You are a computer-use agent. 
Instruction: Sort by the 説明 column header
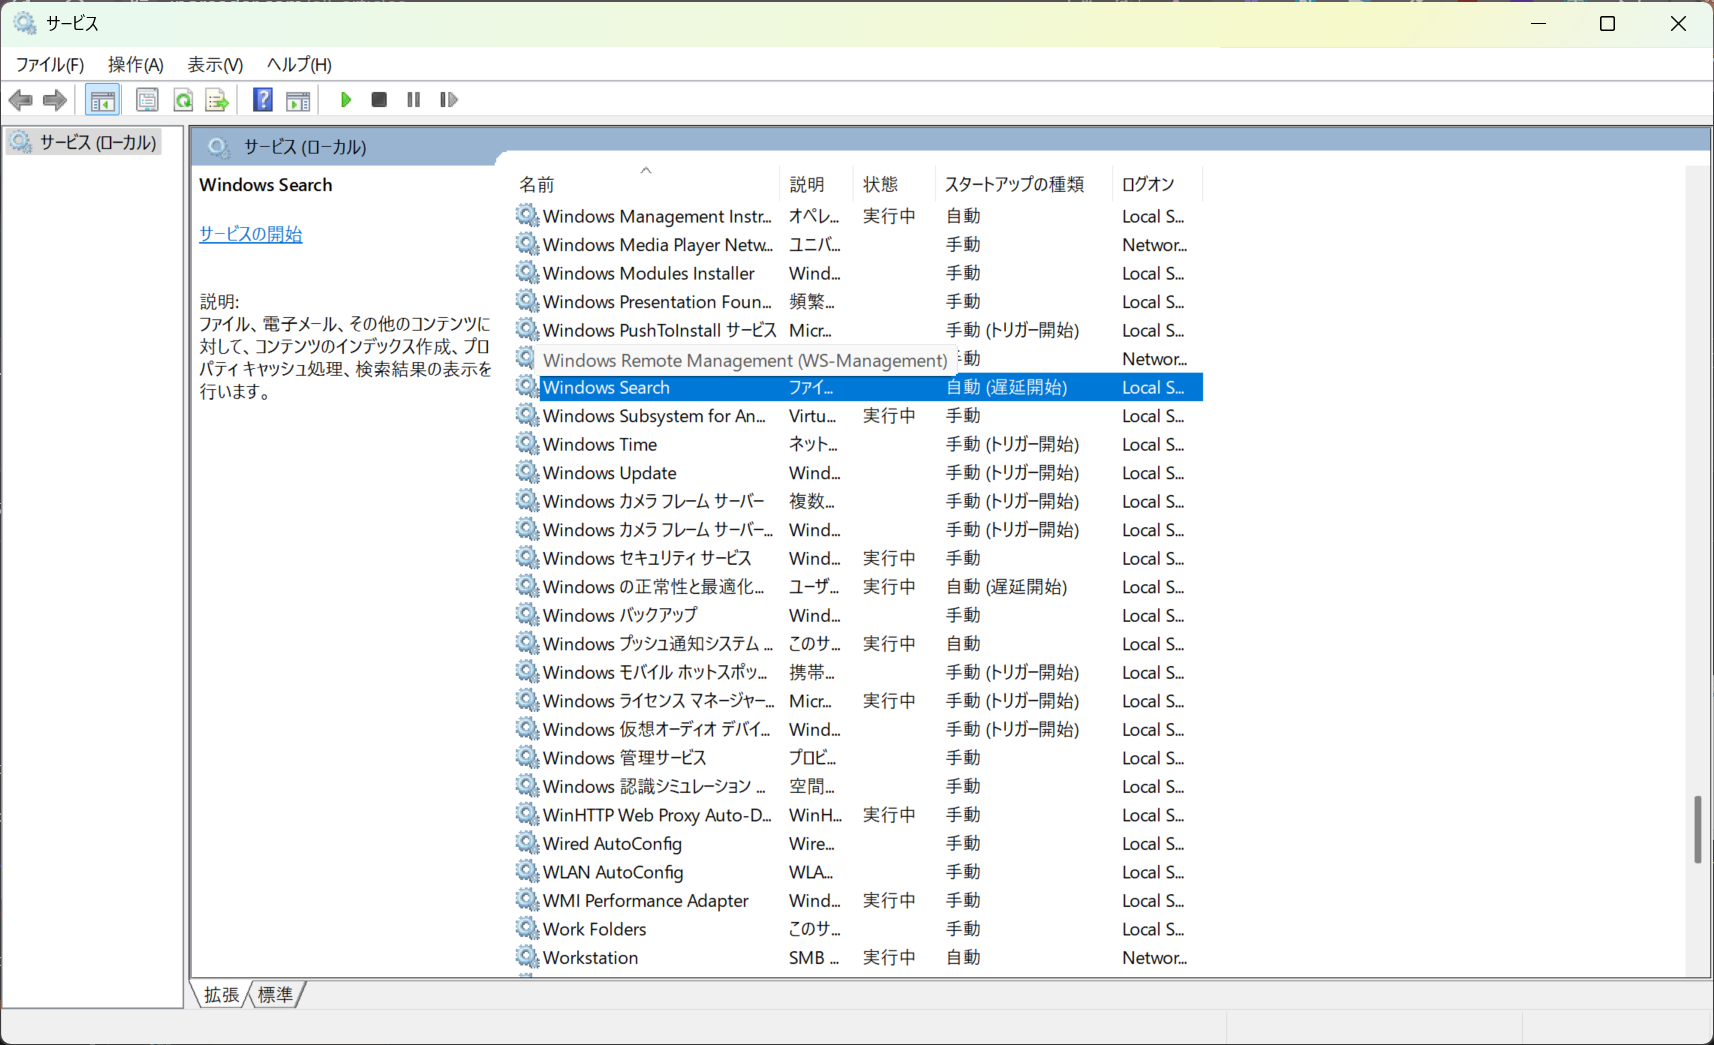coord(816,184)
